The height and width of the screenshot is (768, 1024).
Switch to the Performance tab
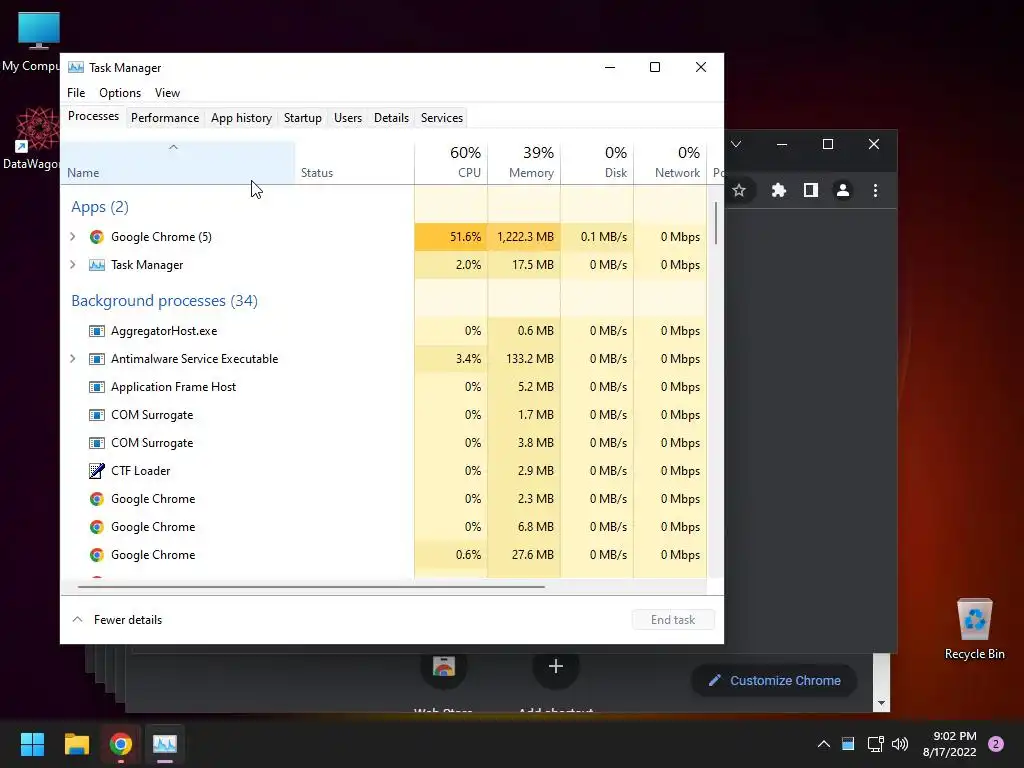165,118
